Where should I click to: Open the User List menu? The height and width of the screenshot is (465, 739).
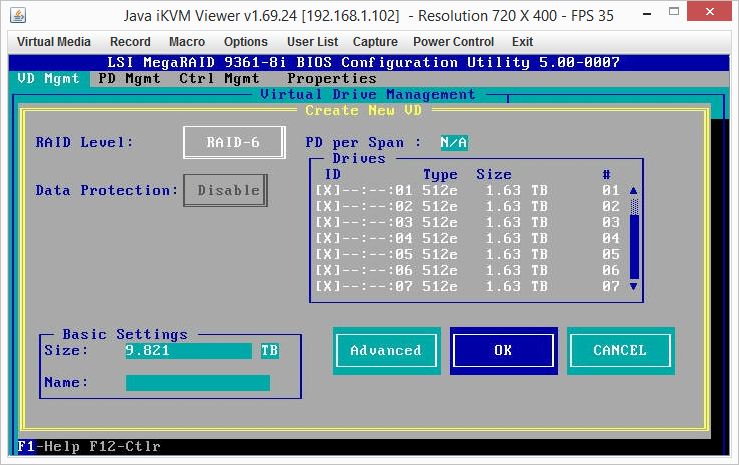click(312, 42)
